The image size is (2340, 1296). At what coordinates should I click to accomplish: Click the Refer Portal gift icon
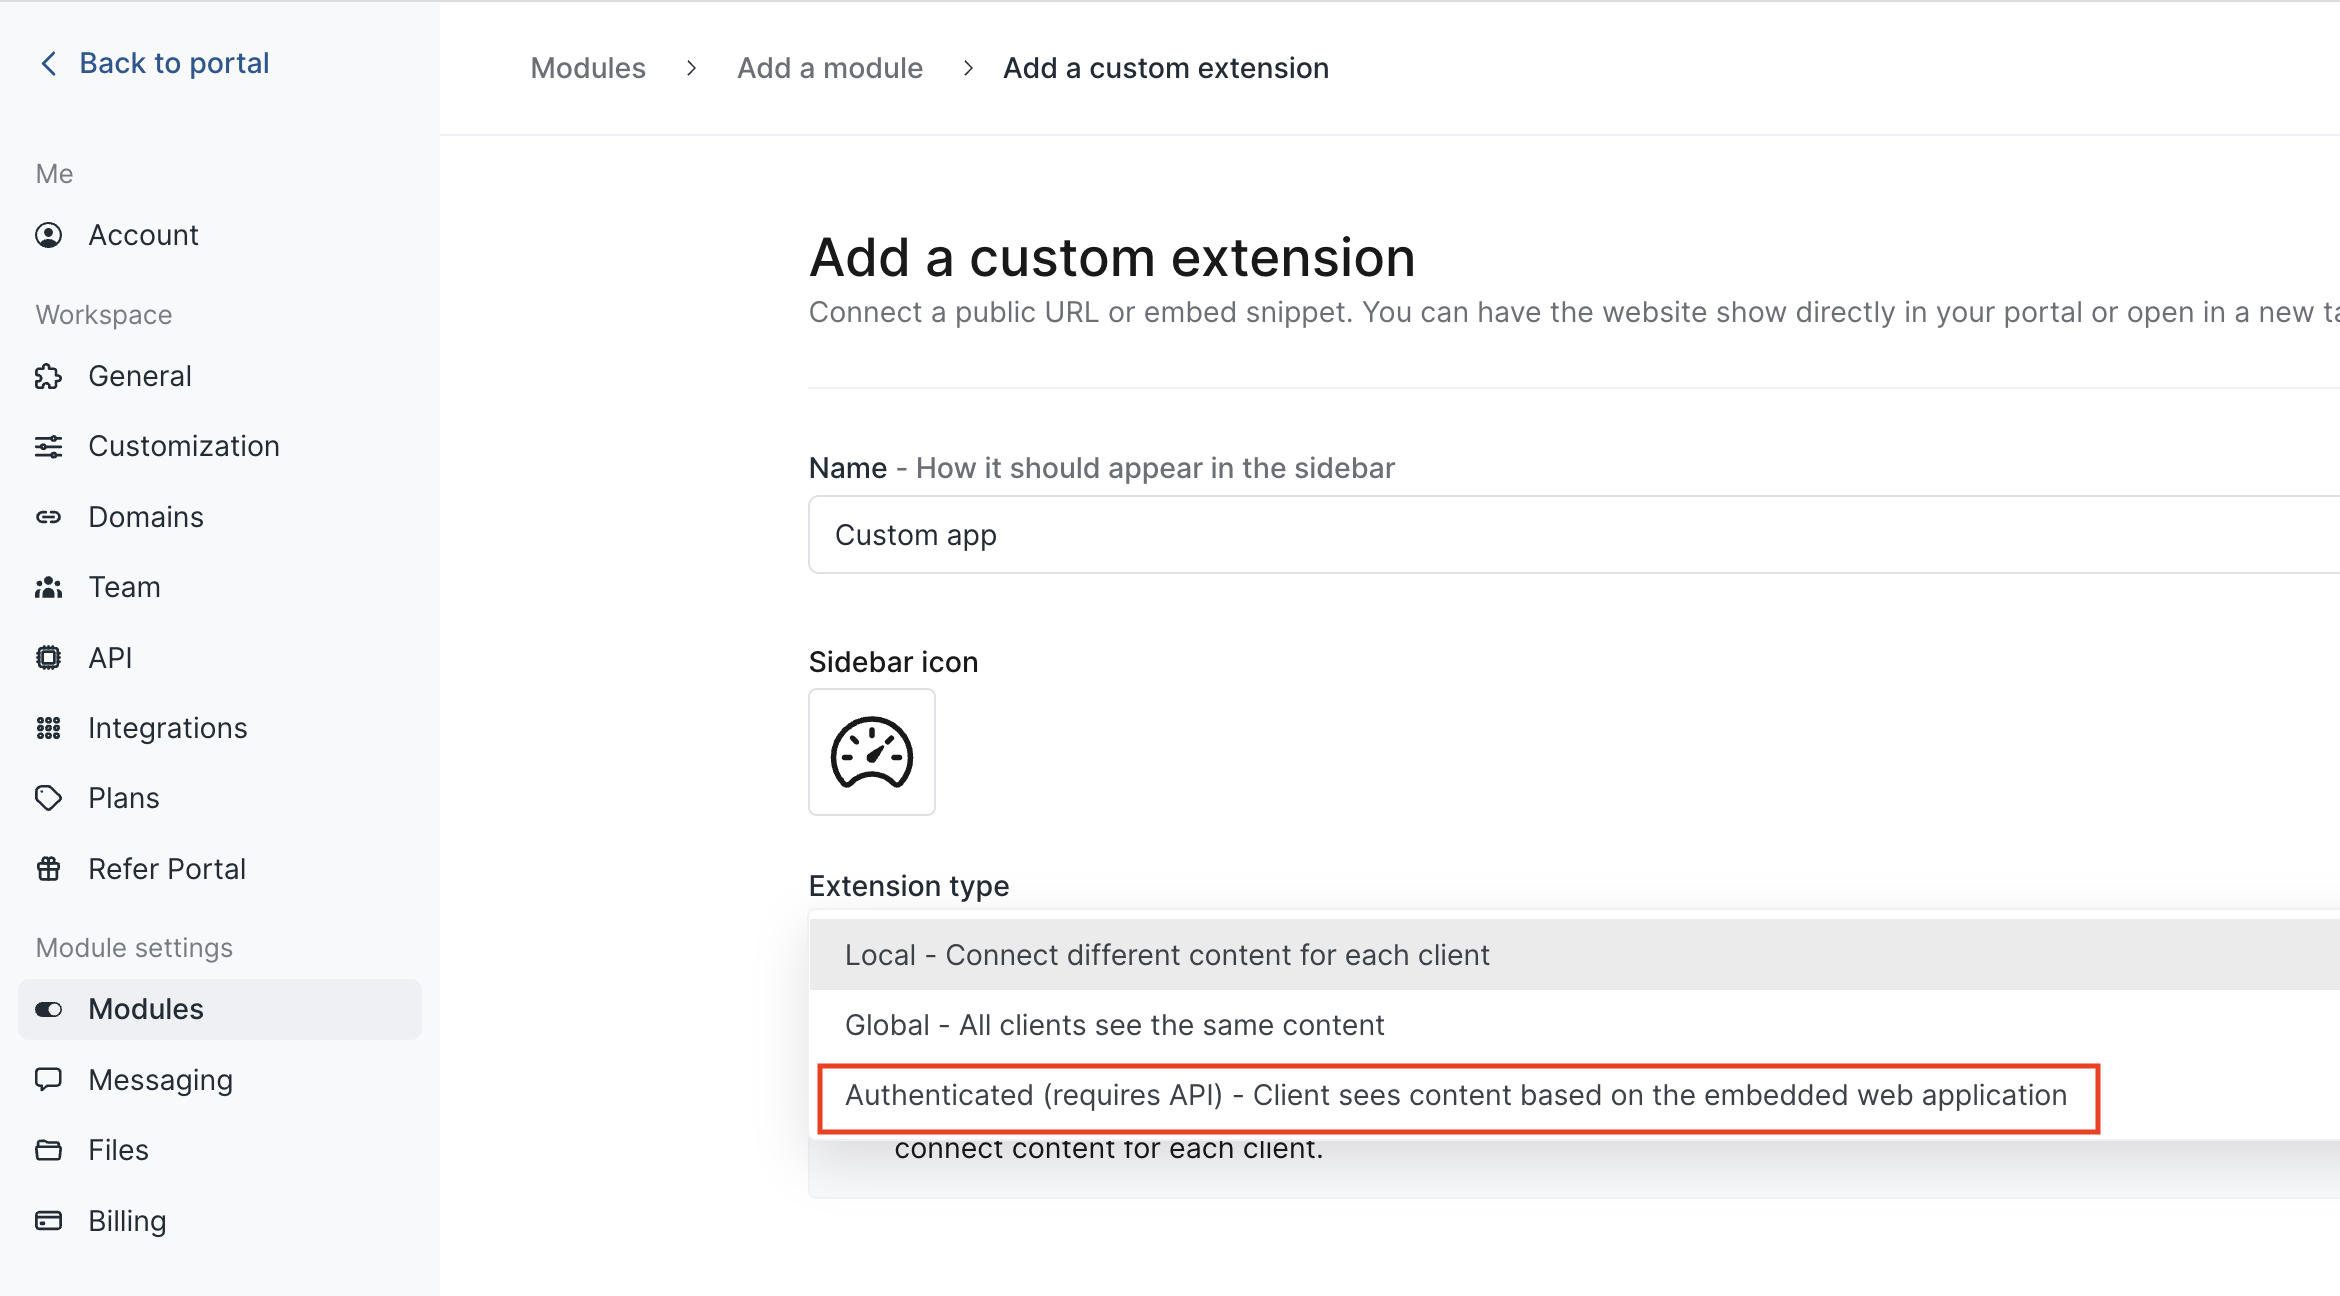coord(48,869)
